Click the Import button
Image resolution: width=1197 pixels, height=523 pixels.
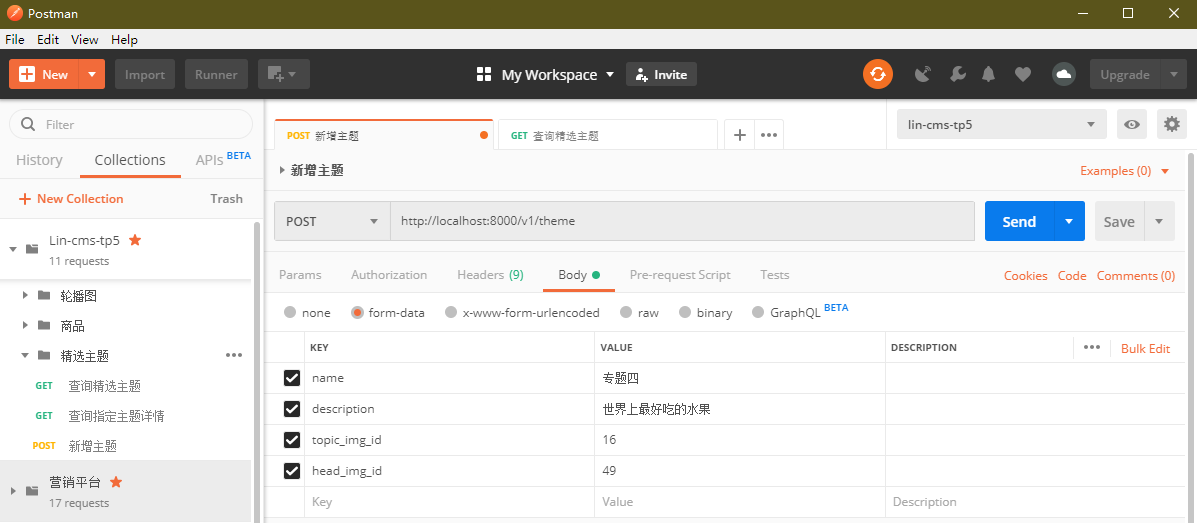point(145,74)
